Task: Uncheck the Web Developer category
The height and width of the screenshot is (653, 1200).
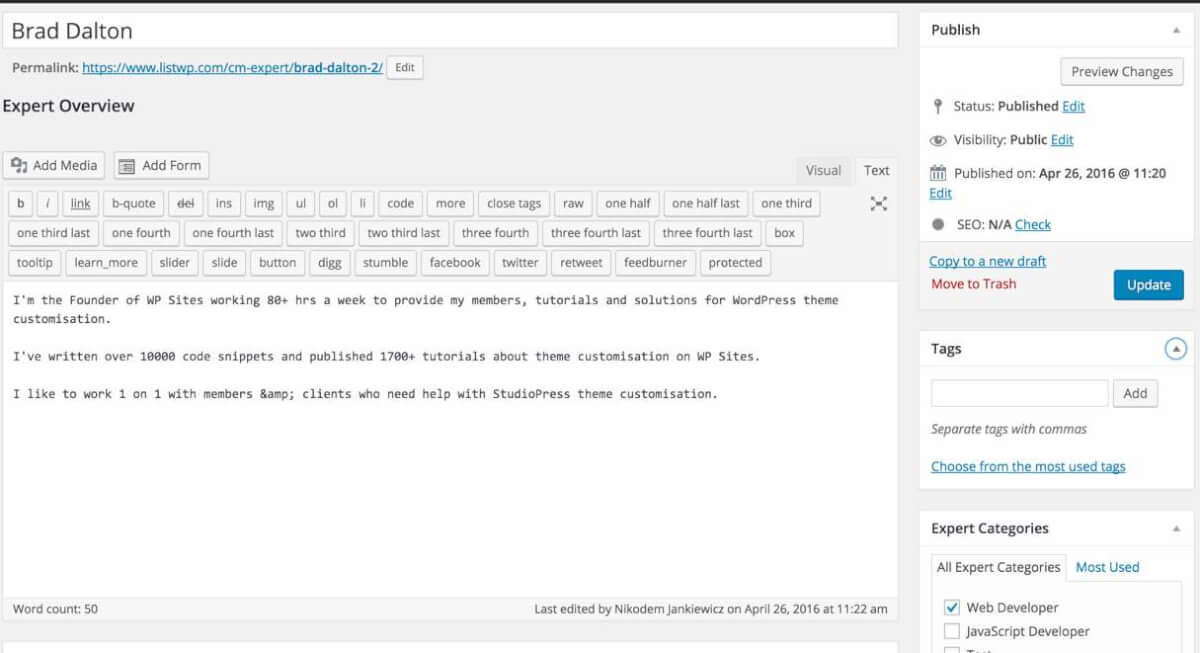Action: [x=951, y=608]
